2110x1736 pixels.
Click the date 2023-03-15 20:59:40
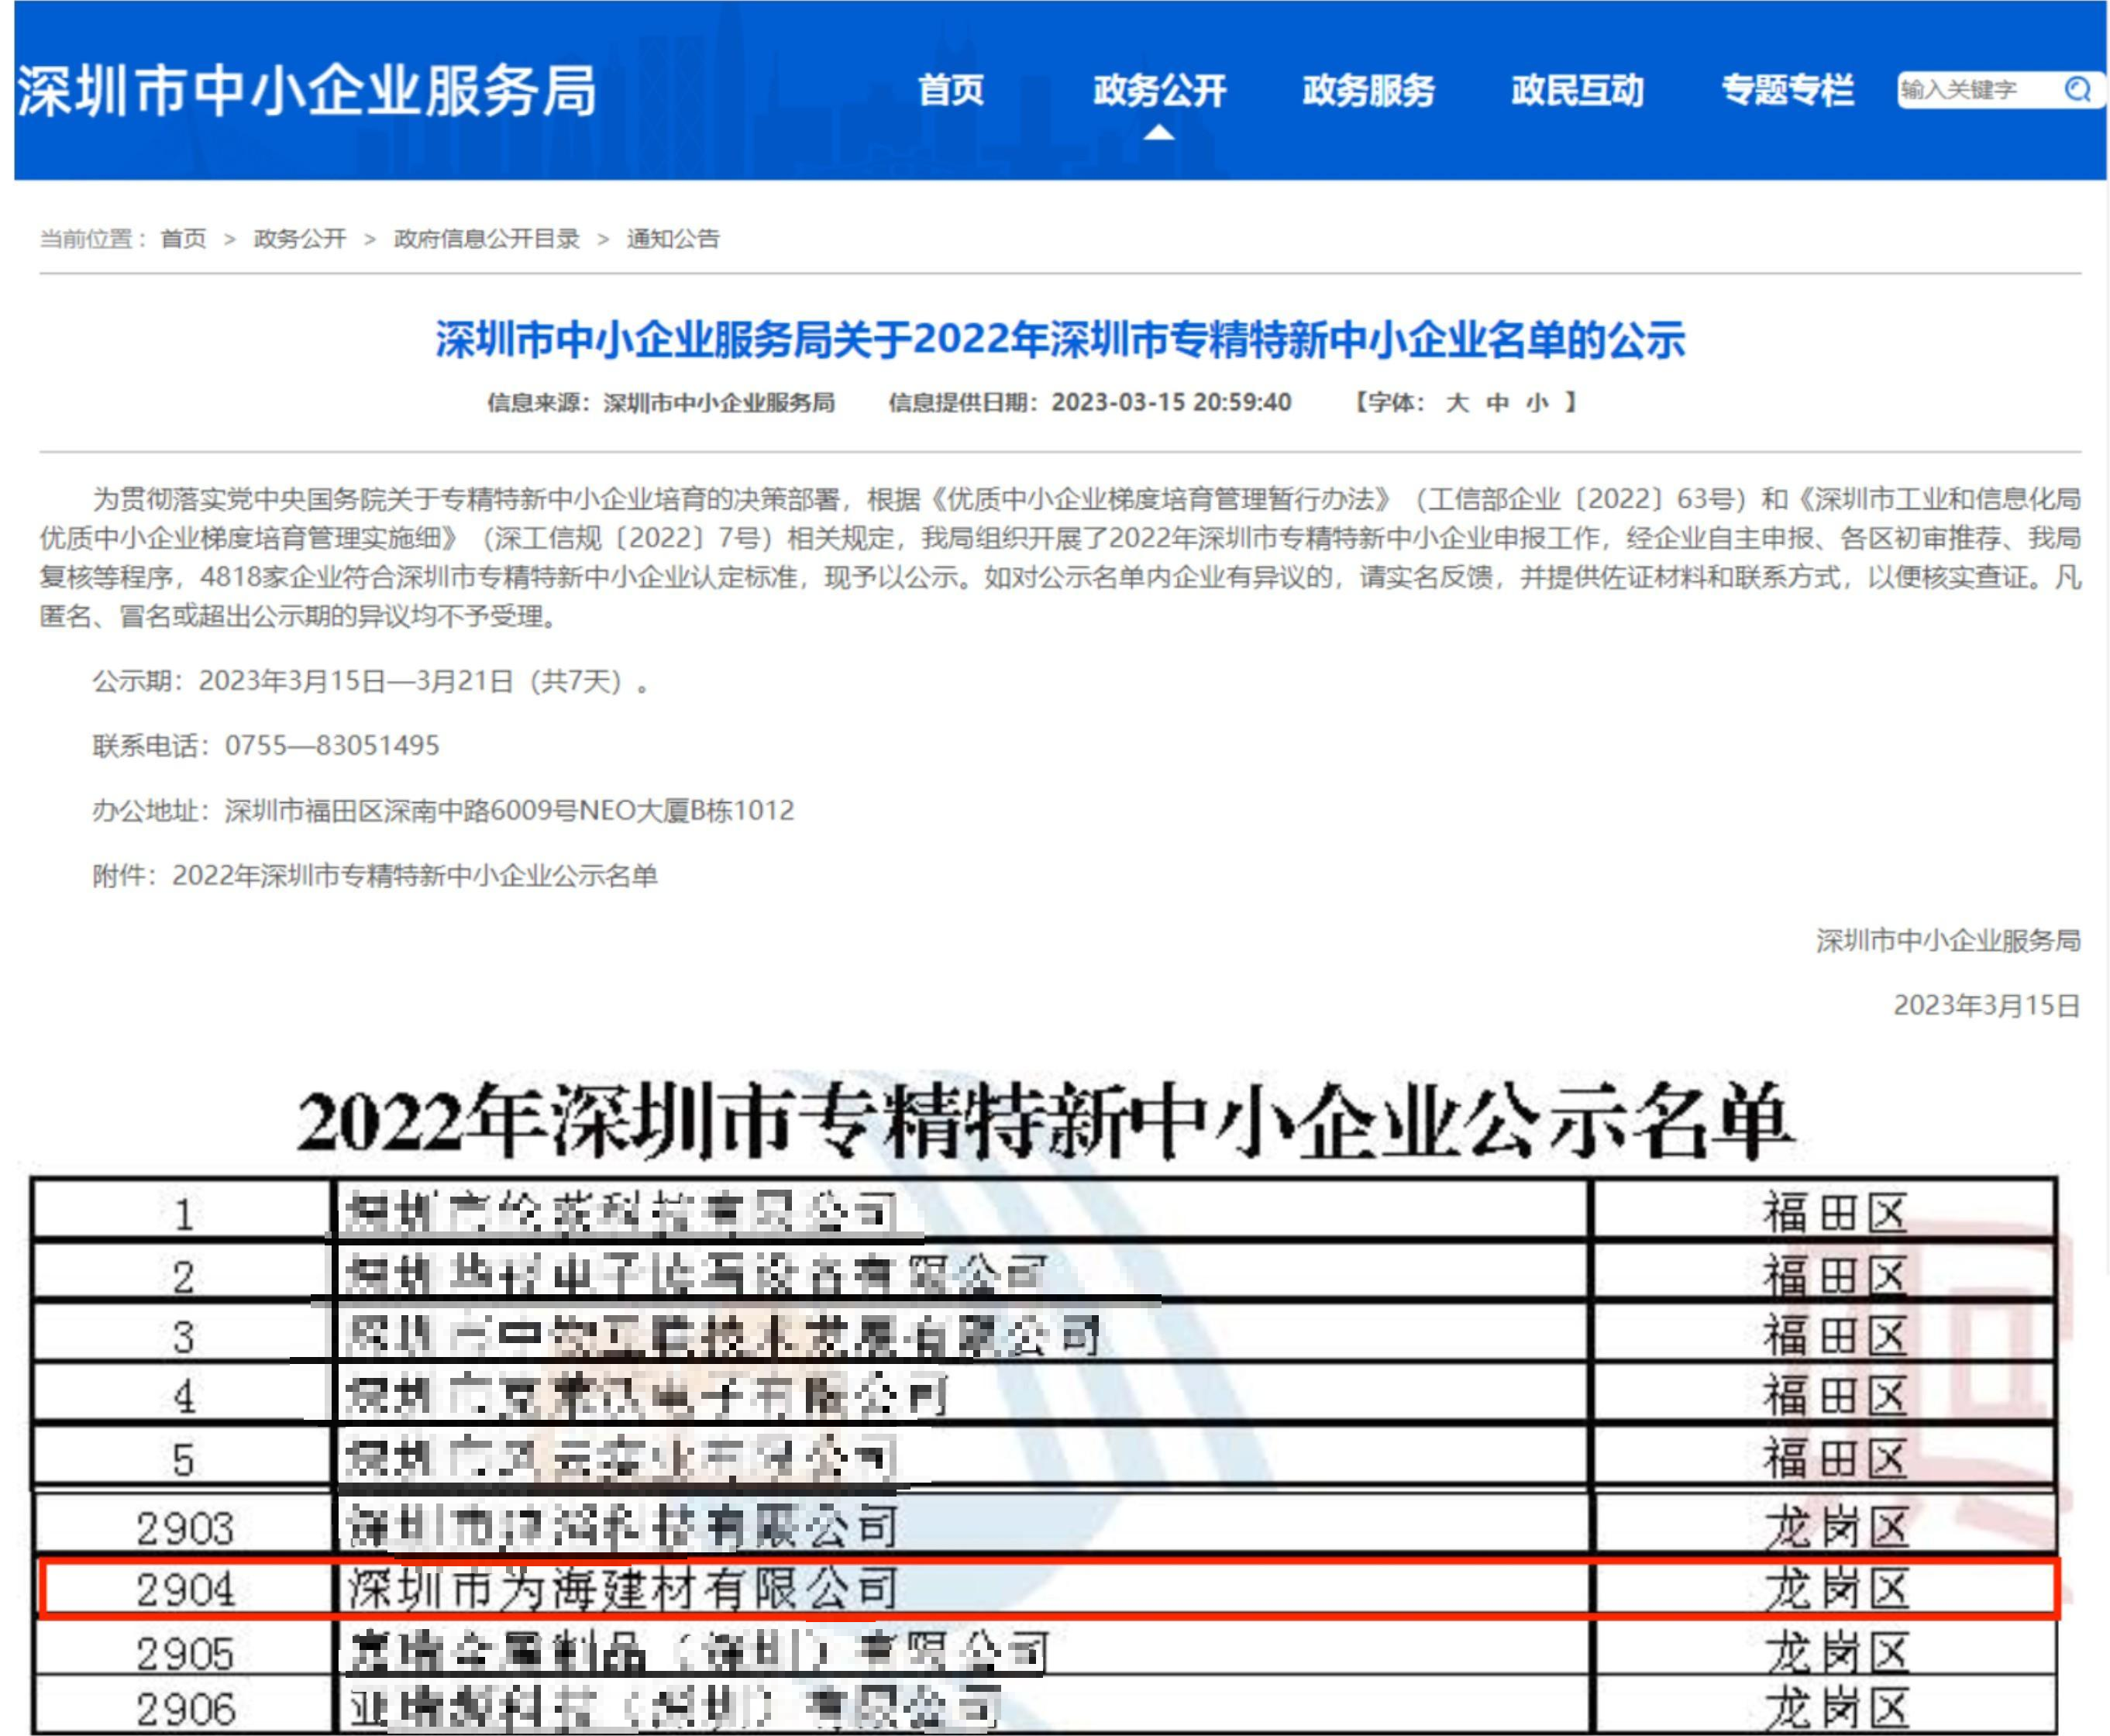click(1171, 402)
